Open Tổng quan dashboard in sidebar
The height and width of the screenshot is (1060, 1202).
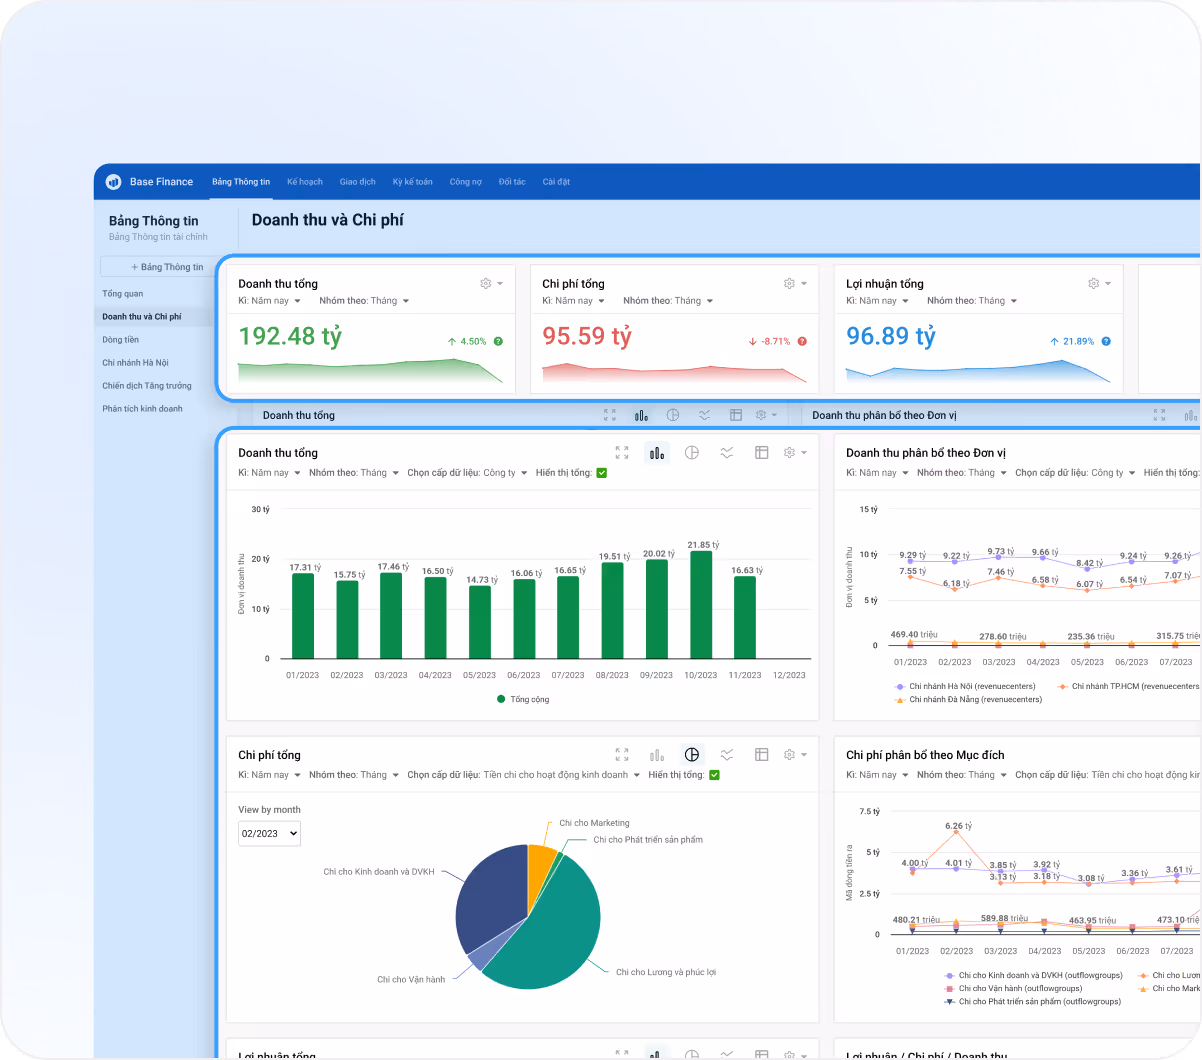click(x=123, y=294)
